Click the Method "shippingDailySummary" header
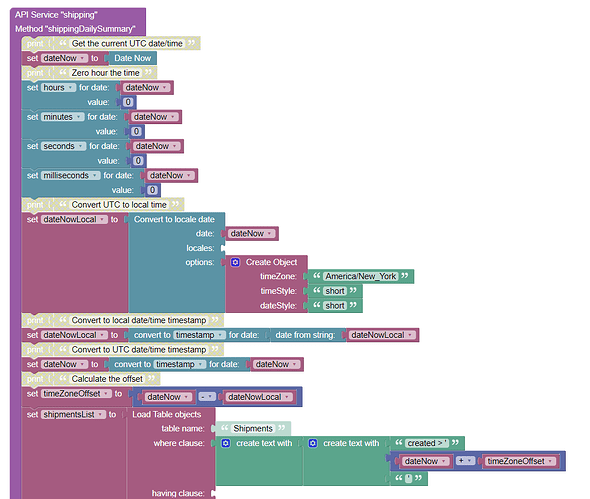Viewport: 590px width, 499px height. pyautogui.click(x=75, y=29)
